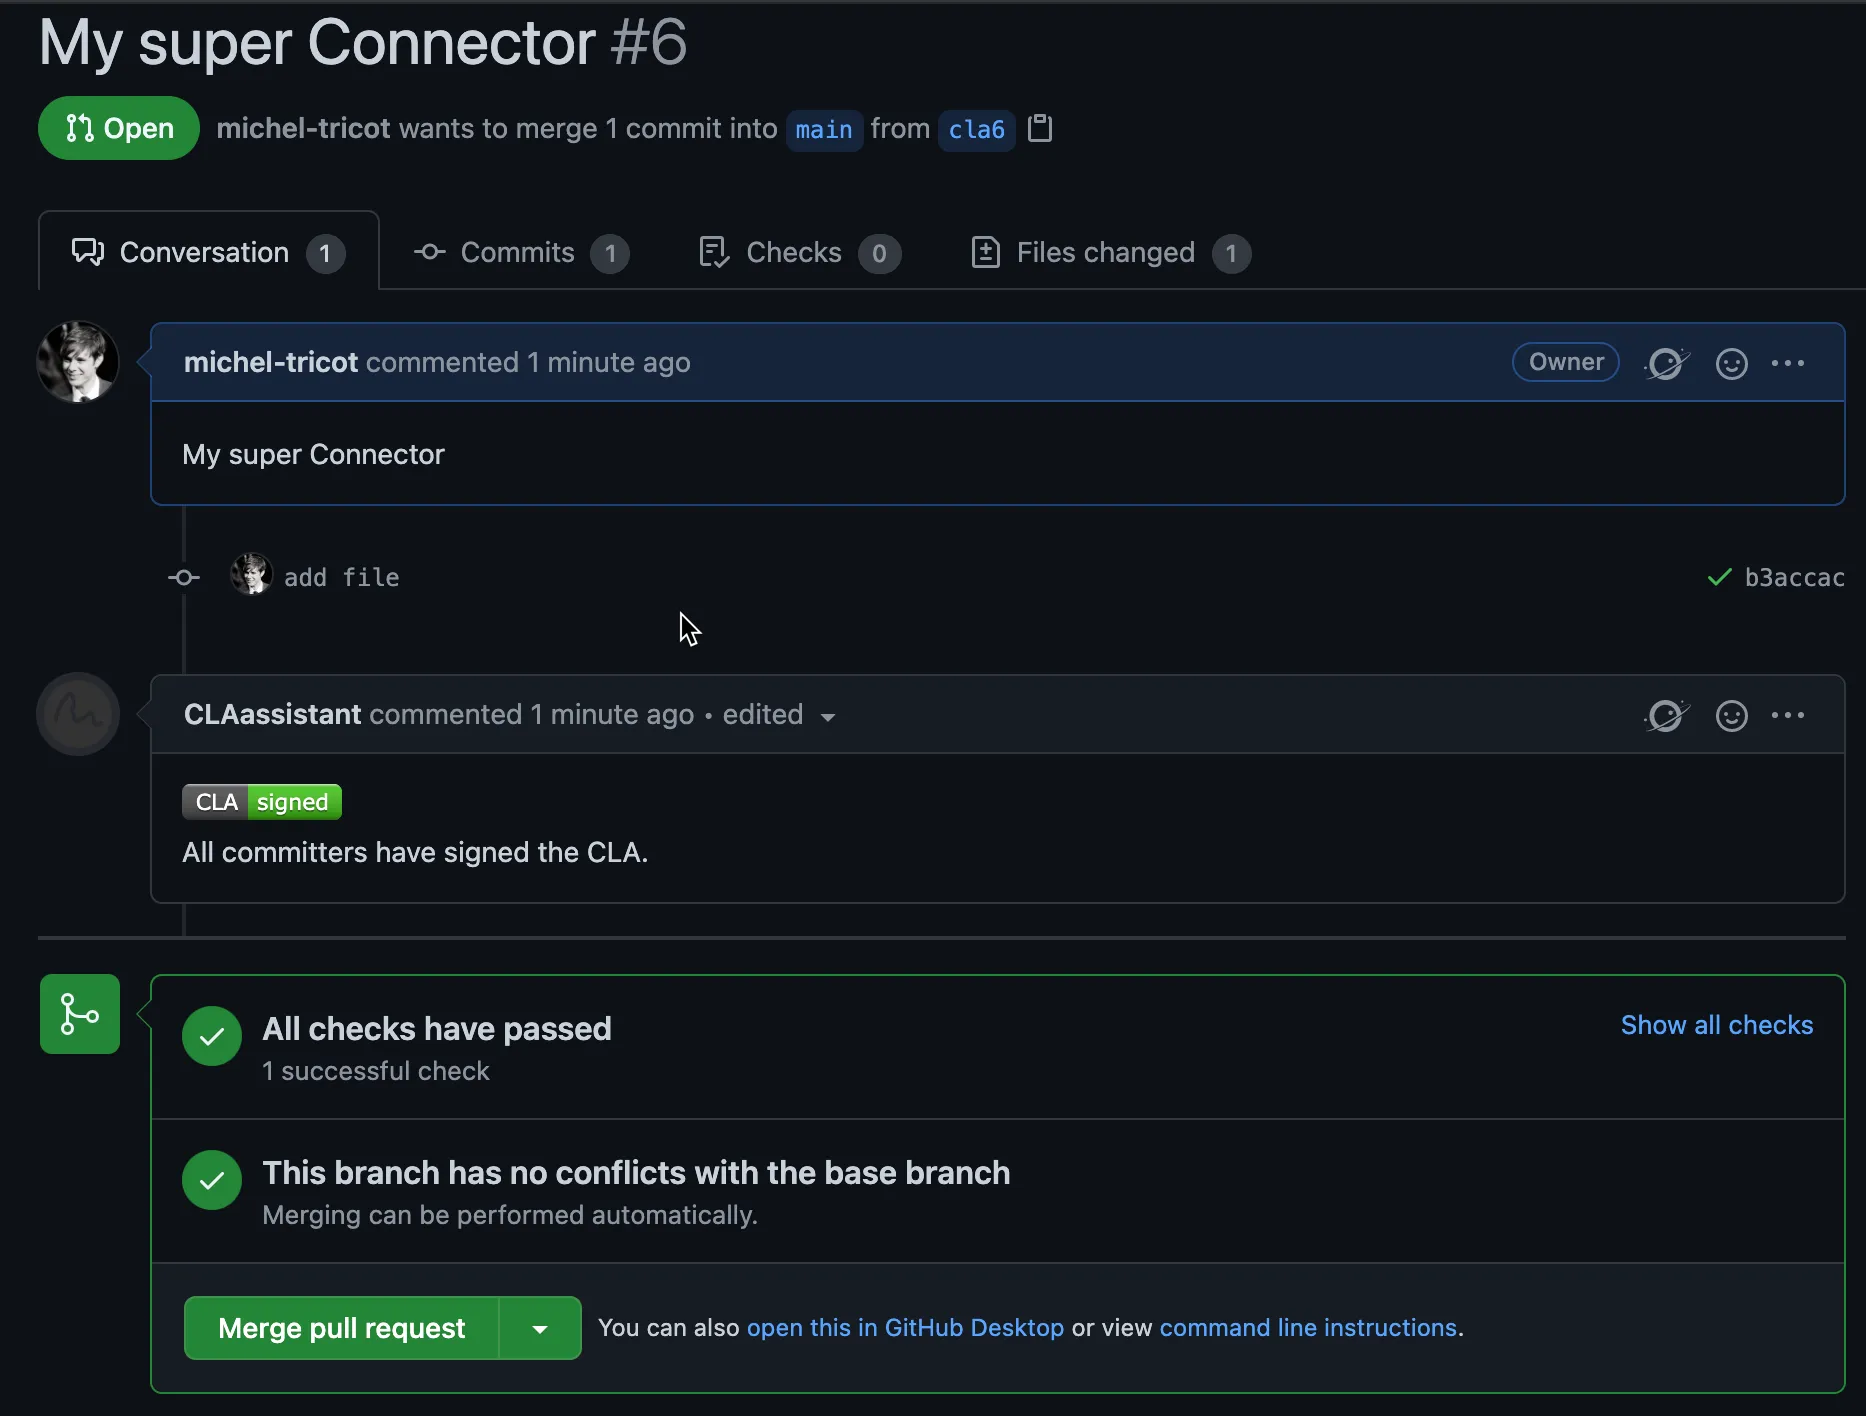Viewport: 1866px width, 1416px height.
Task: Switch to the Conversation tab
Action: pyautogui.click(x=208, y=252)
